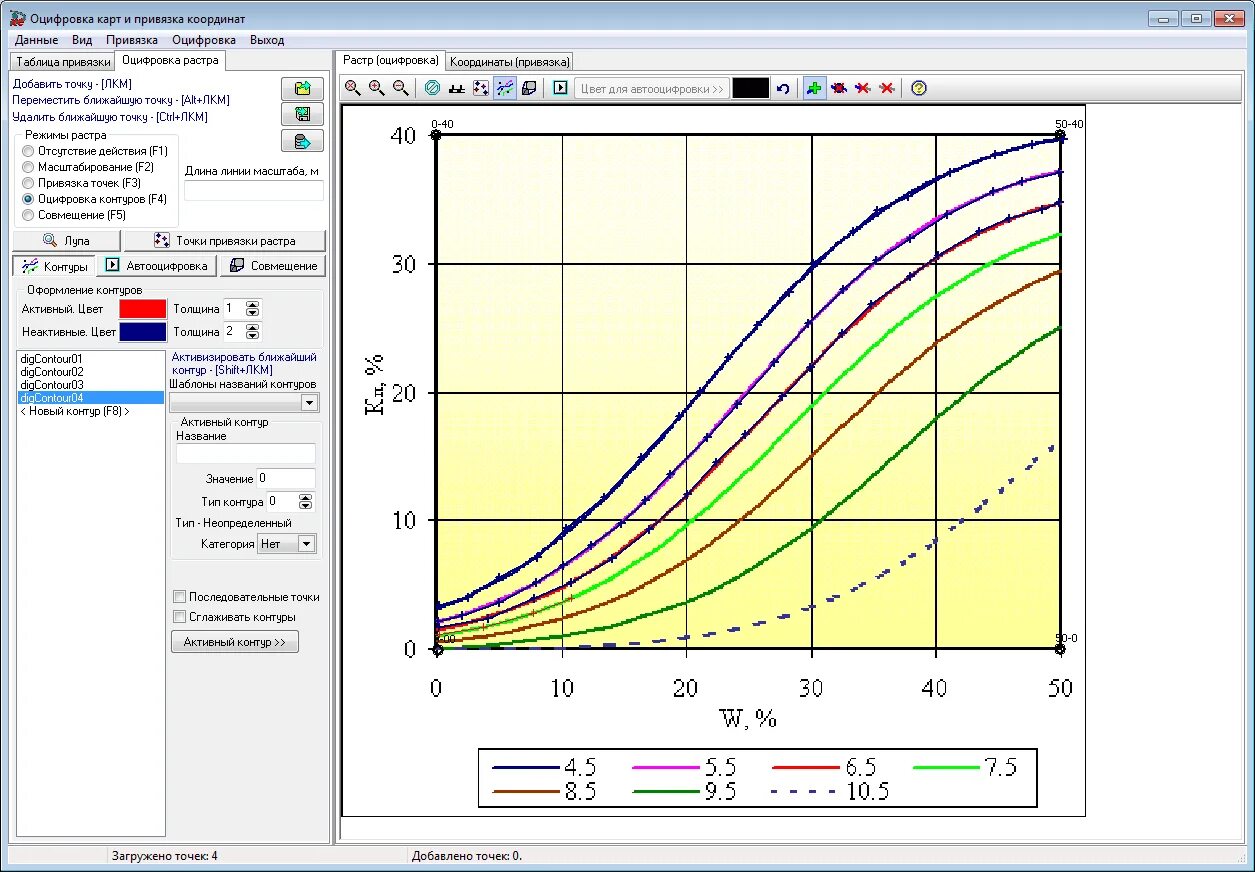The image size is (1255, 872).
Task: Click the 'Совмещение' button with layers icon
Action: click(x=273, y=266)
